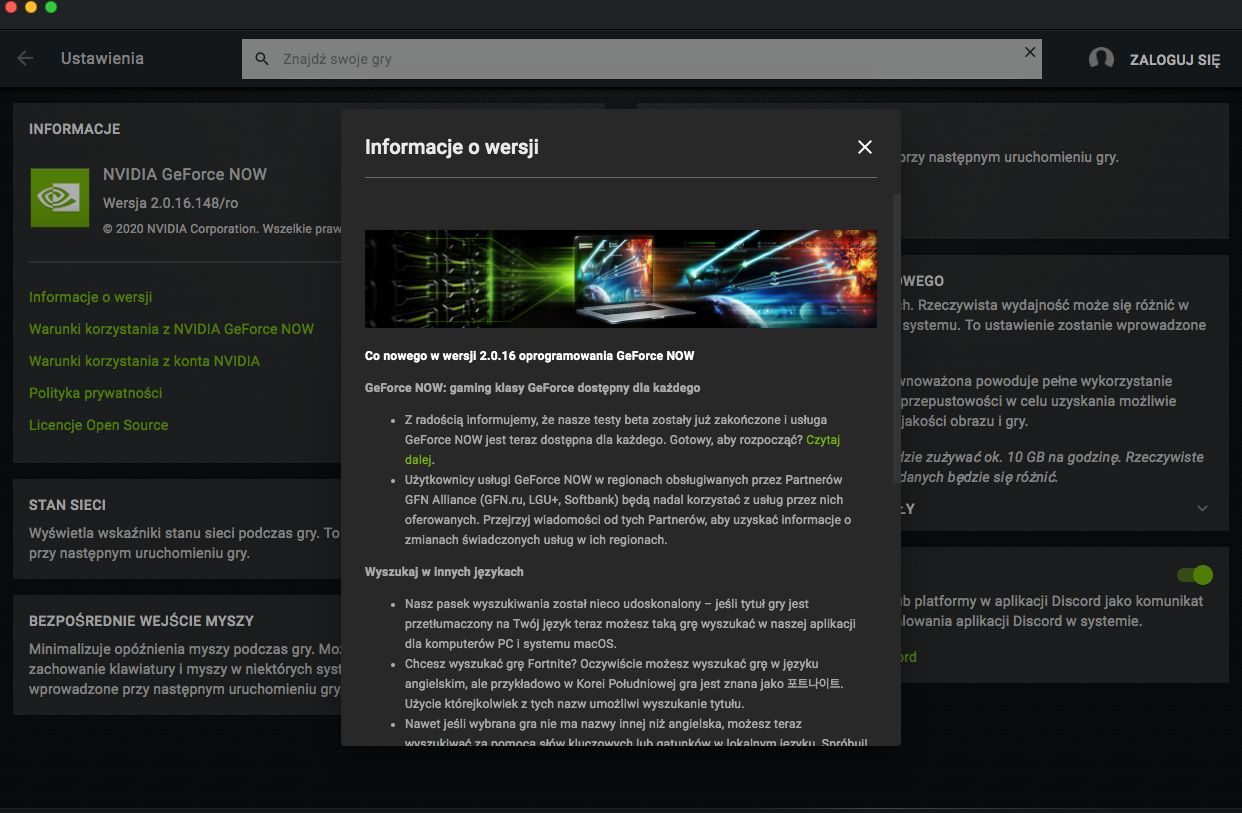
Task: Click BEZPOŚREDNIE WEJŚCIE MYSZY heading
Action: click(141, 621)
